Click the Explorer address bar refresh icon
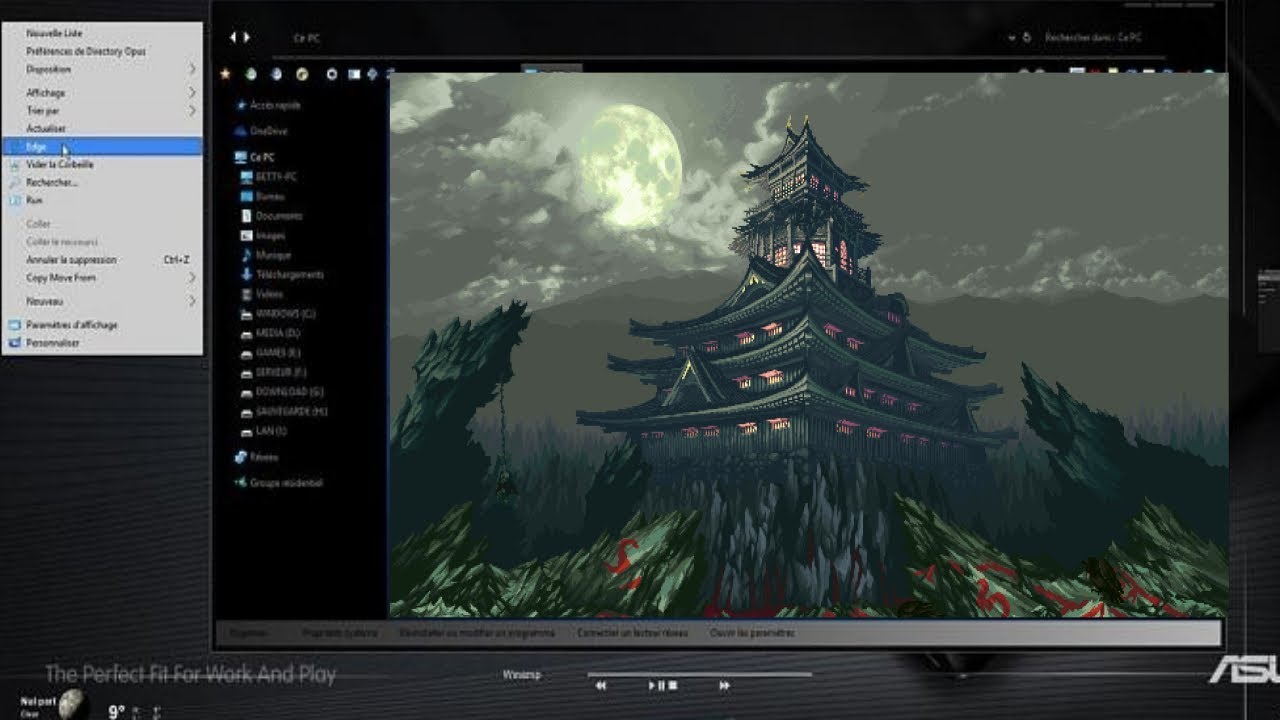Screen dimensions: 1280x720 [1026, 37]
